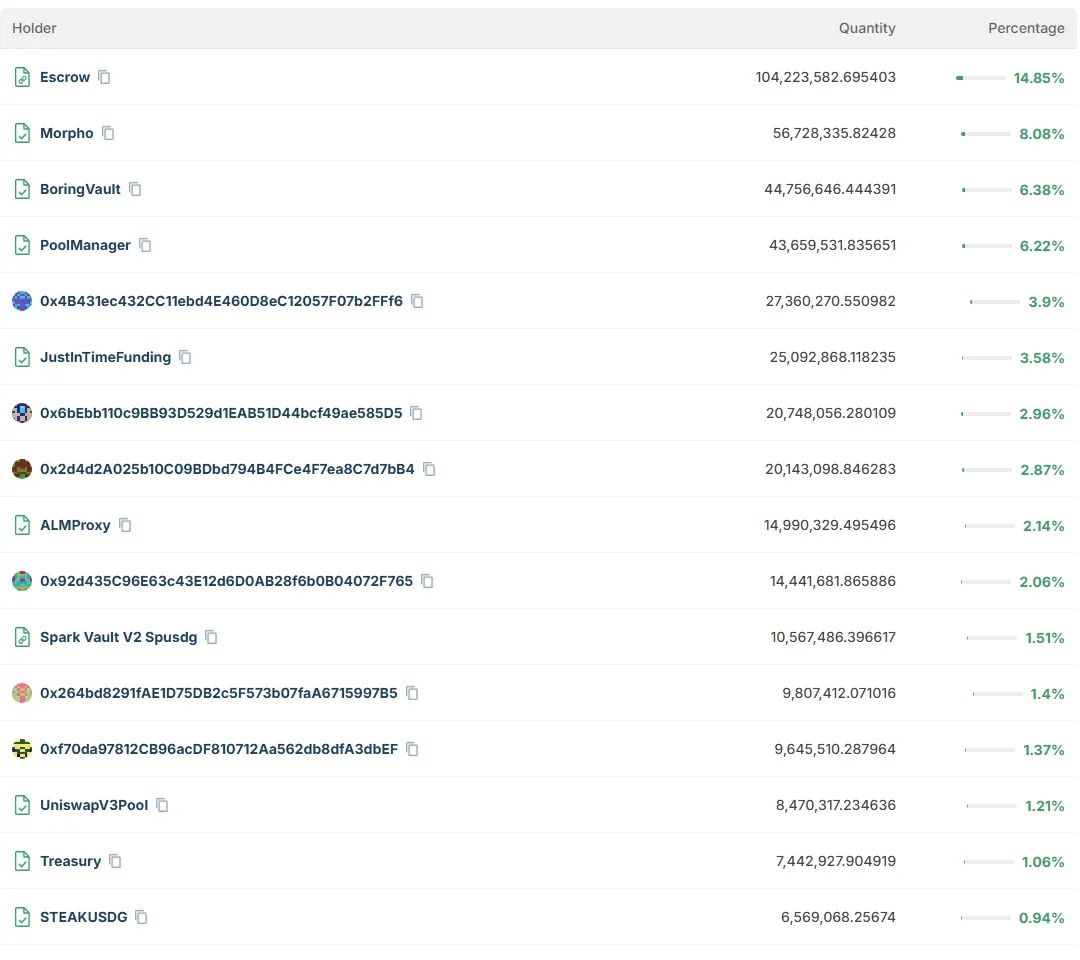Open the PoolManager holder link
This screenshot has width=1080, height=960.
pyautogui.click(x=85, y=245)
